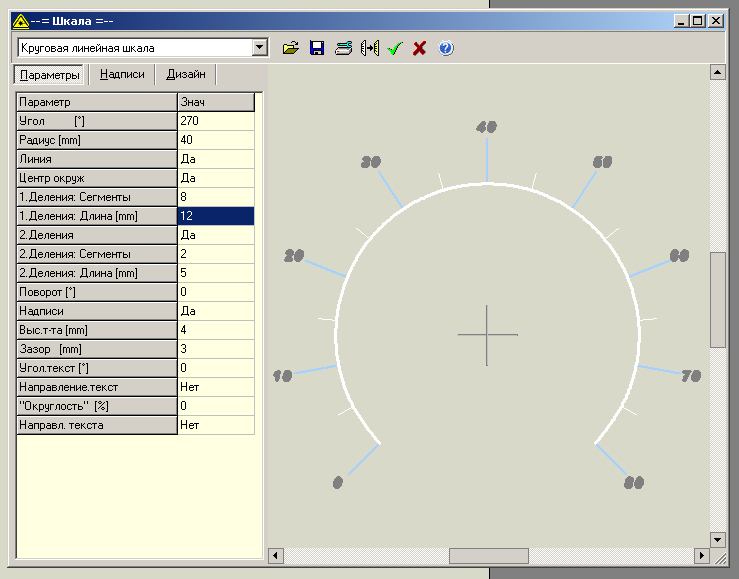Click the Угол value field 270
Viewport: 739px width, 579px height.
tap(215, 121)
